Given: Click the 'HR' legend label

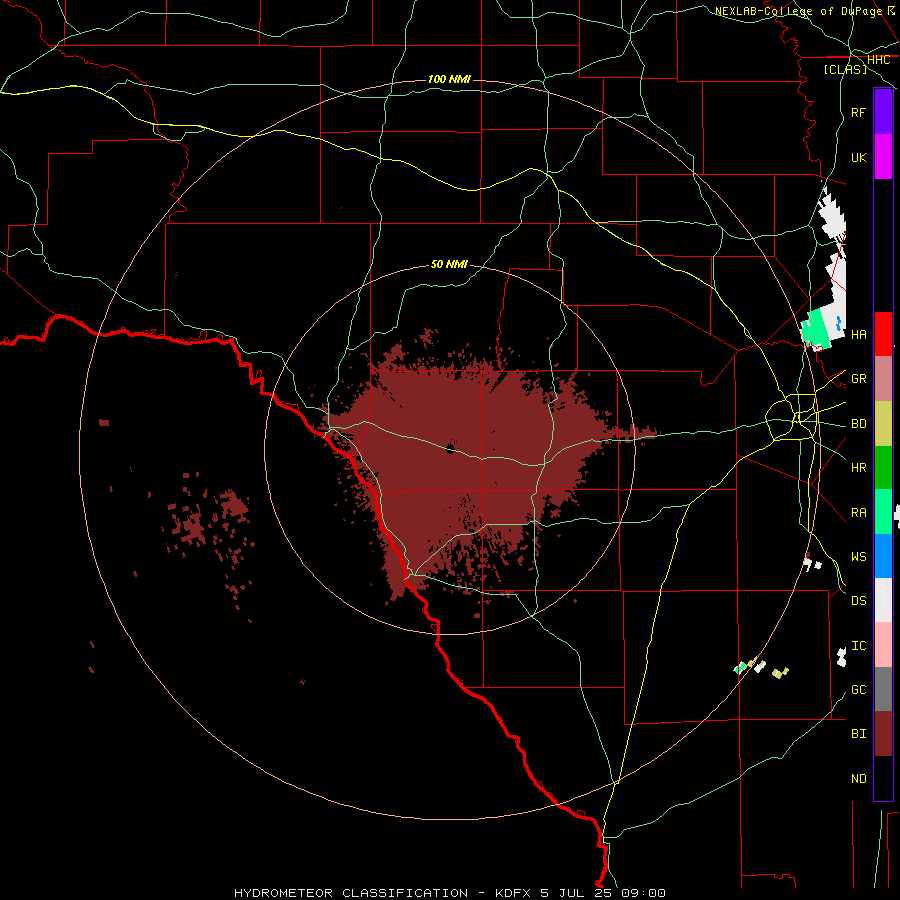Looking at the screenshot, I should (858, 468).
